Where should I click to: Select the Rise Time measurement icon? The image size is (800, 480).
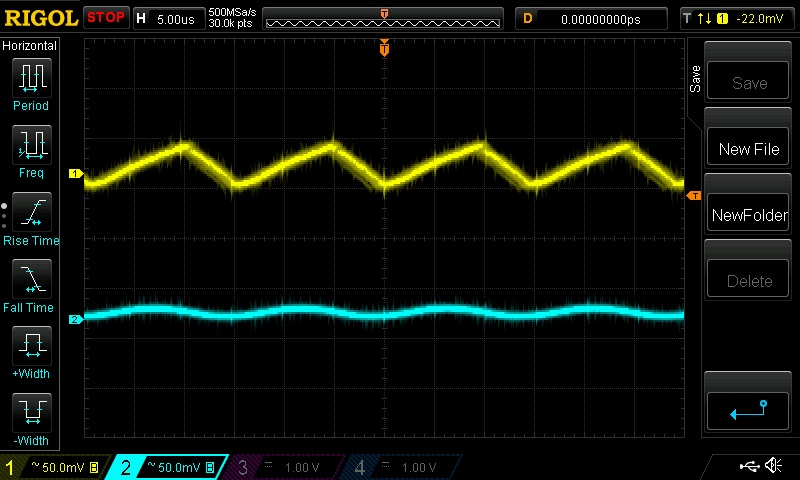(x=32, y=212)
